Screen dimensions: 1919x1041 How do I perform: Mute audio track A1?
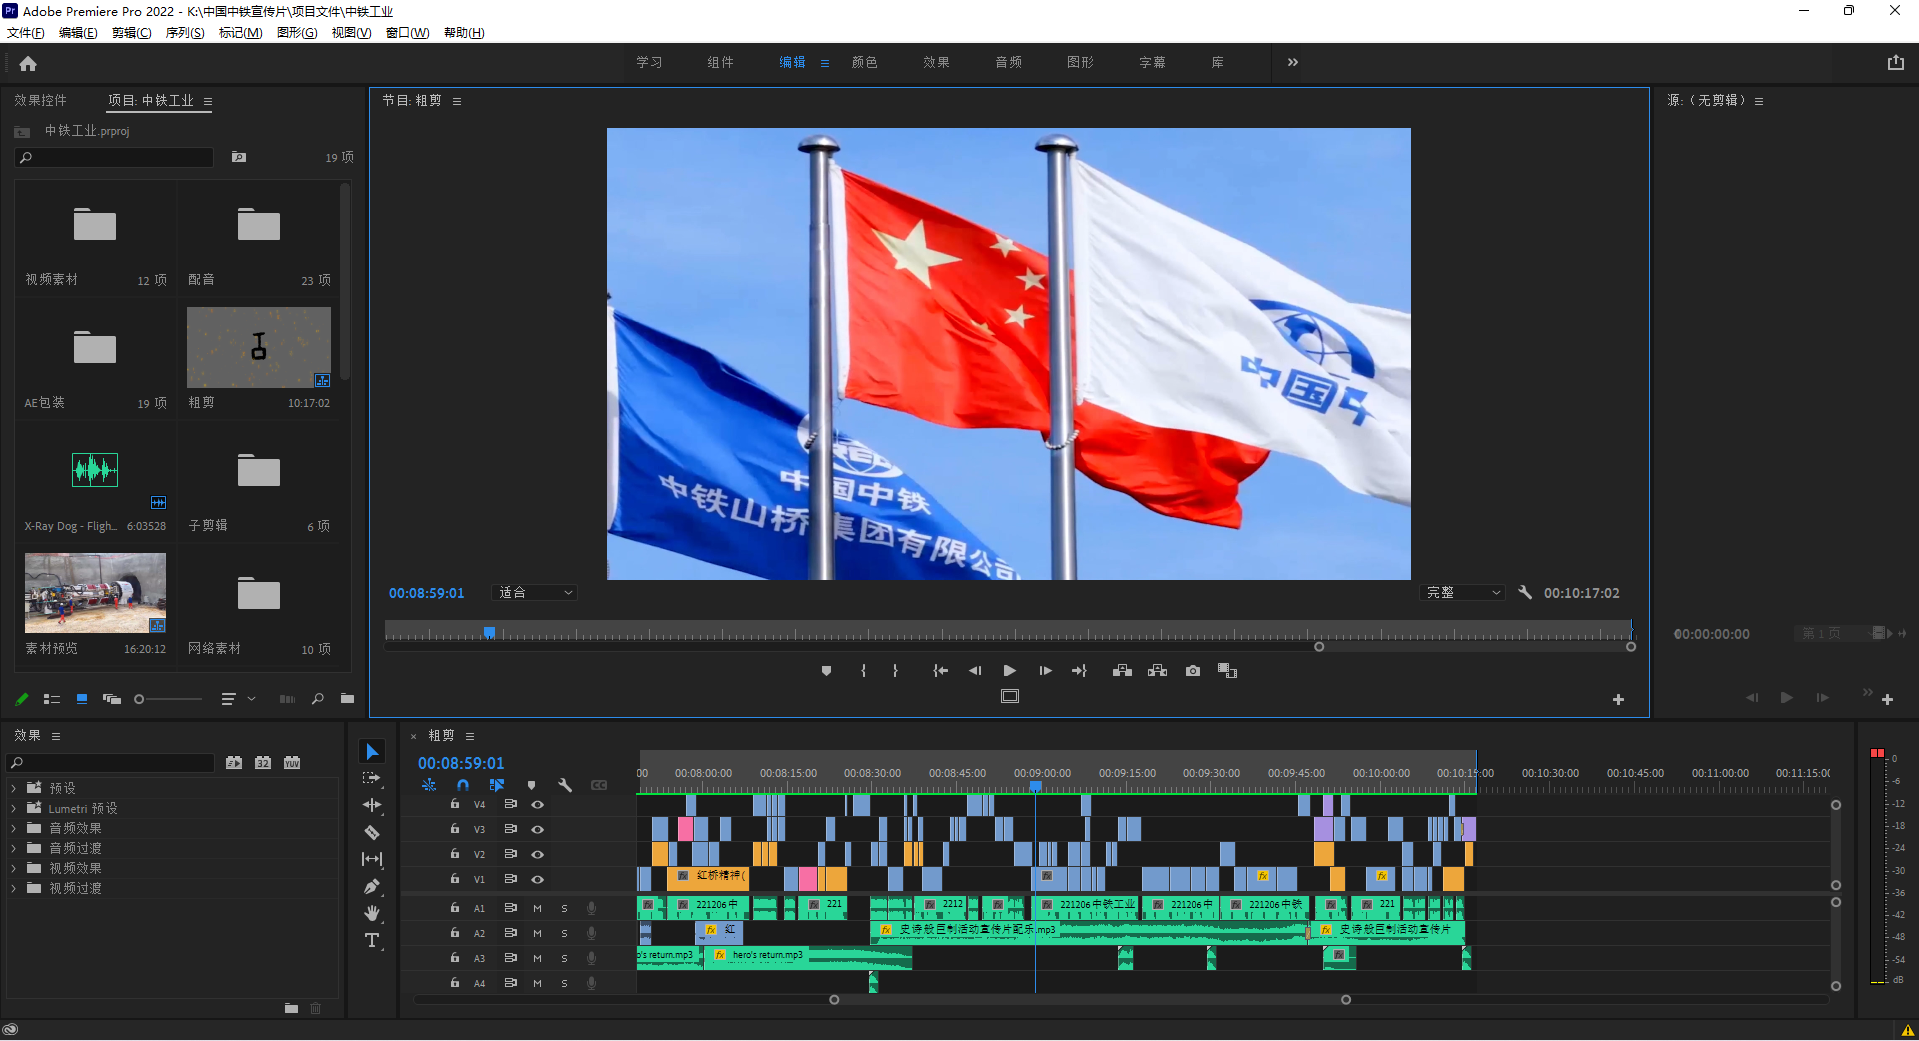click(x=537, y=908)
